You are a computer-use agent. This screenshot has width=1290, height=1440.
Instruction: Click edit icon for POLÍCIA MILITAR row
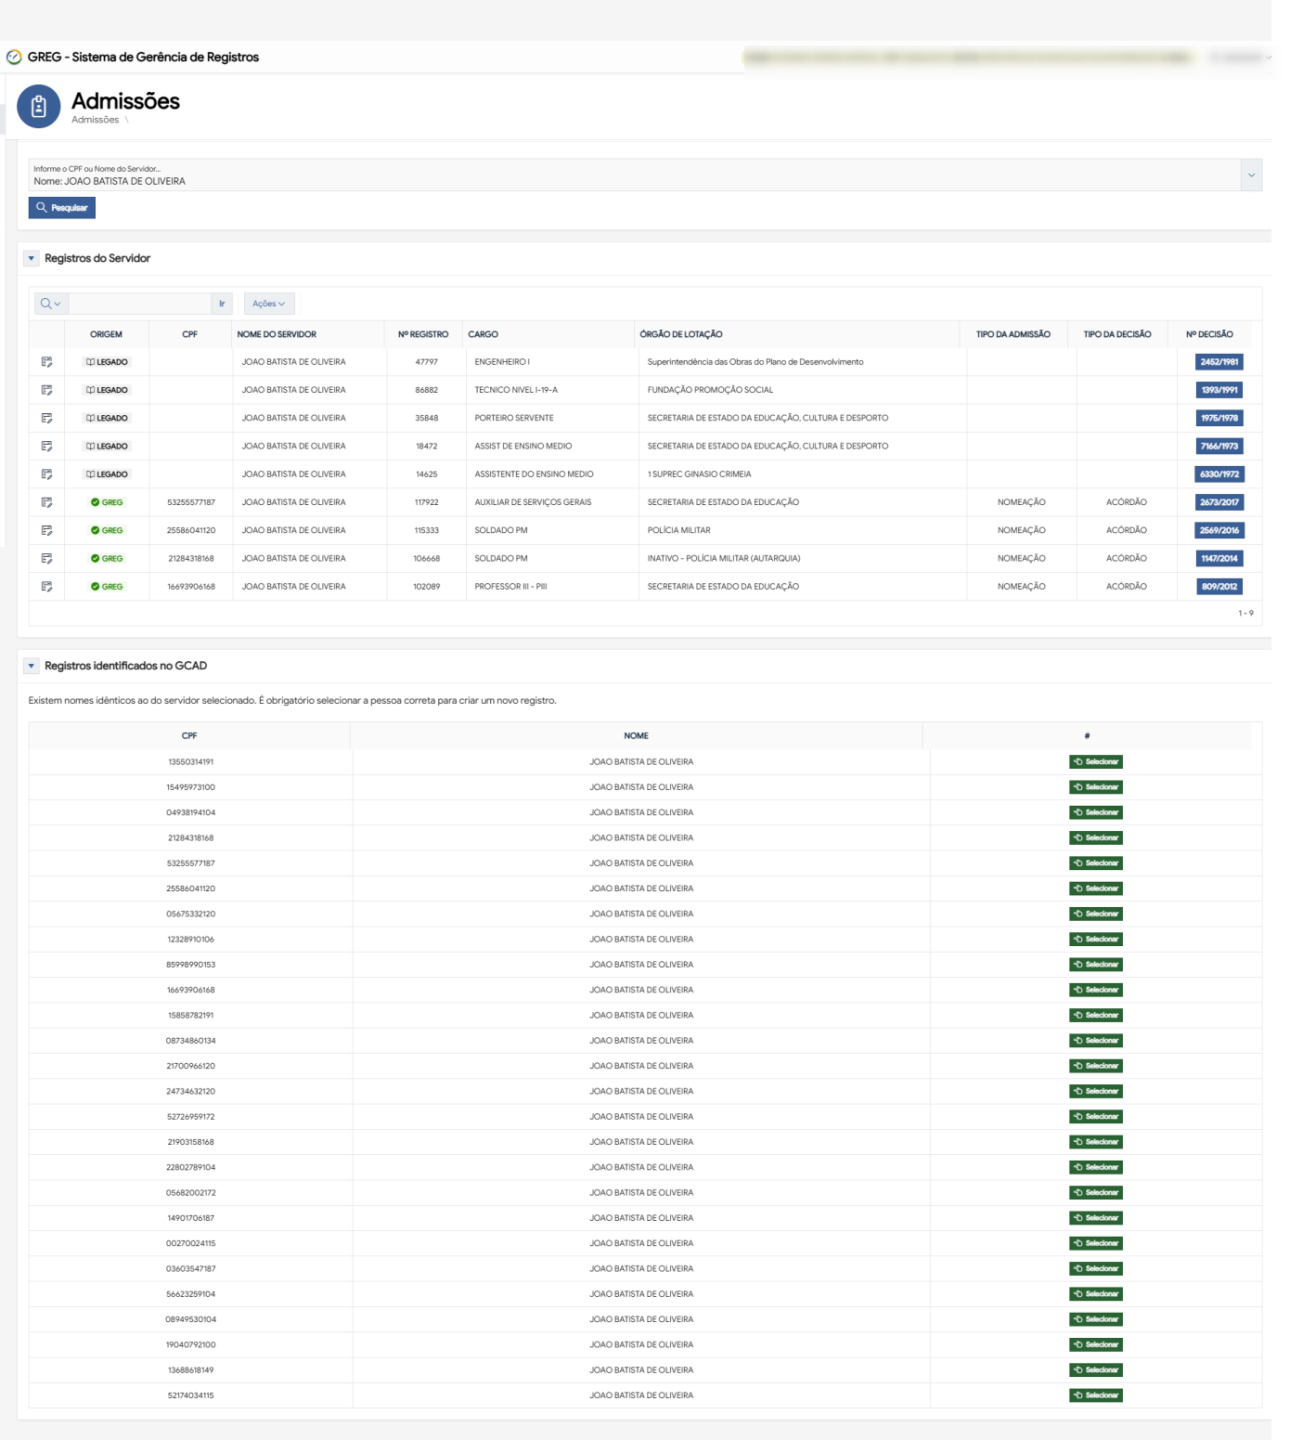(47, 531)
